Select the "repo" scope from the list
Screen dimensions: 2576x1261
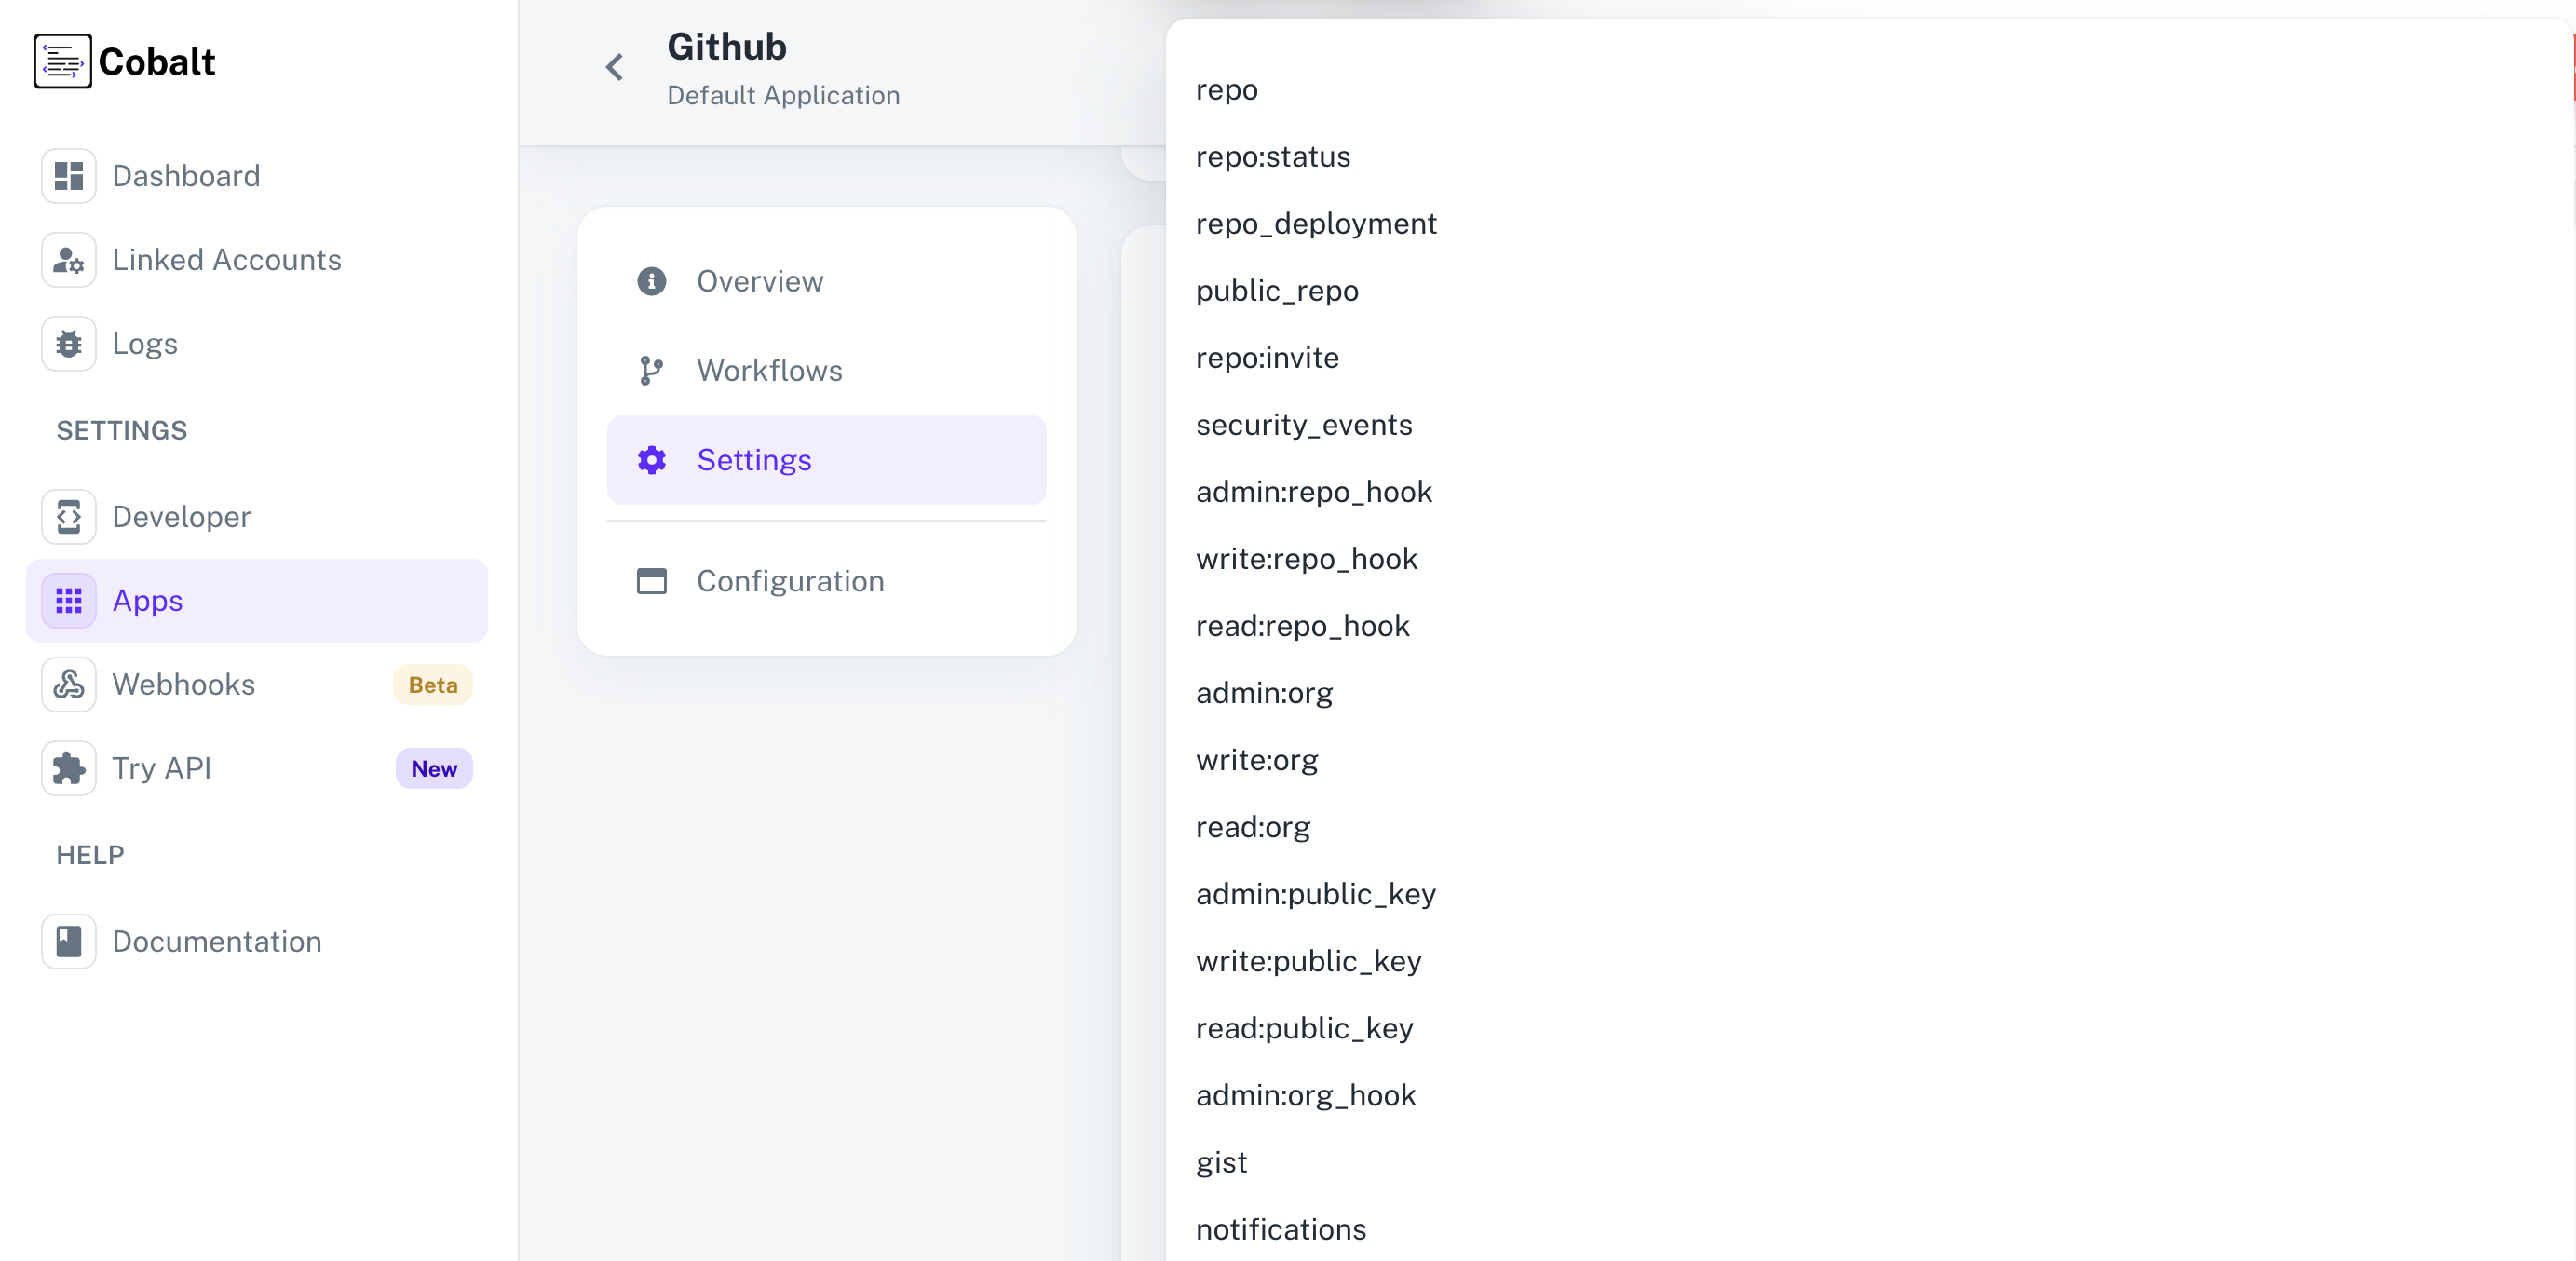point(1227,89)
